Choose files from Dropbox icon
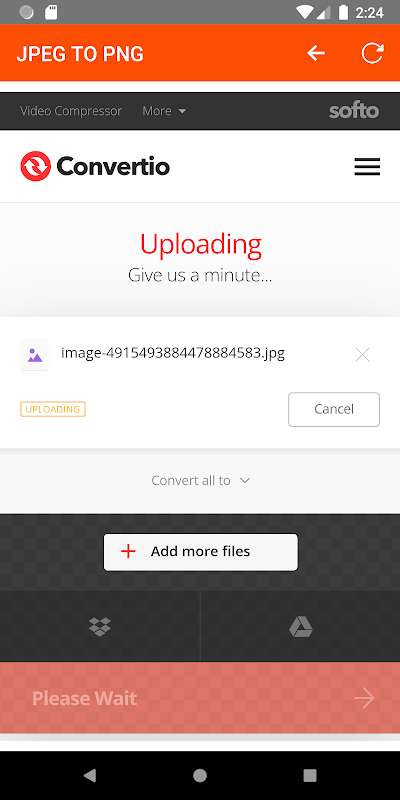Image resolution: width=400 pixels, height=800 pixels. 100,626
